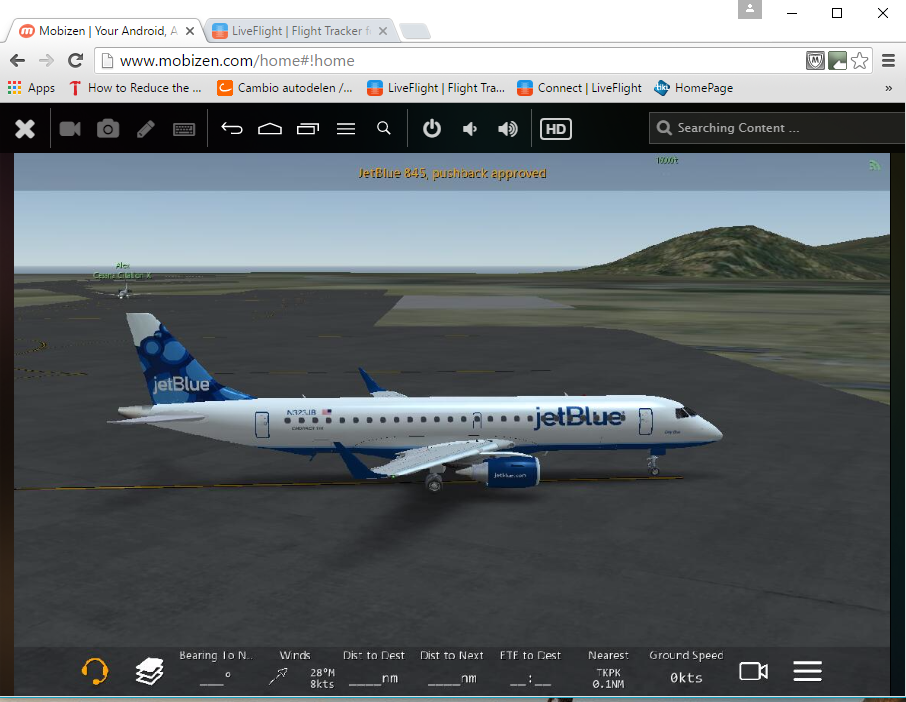
Task: Click the magnifier search icon in Mobizen toolbar
Action: [x=384, y=128]
